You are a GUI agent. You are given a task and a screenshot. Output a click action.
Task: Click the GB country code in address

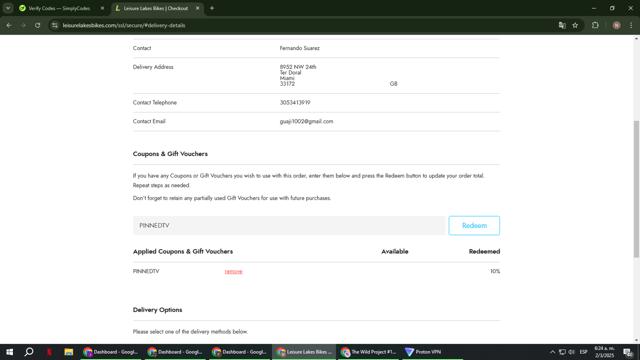pos(393,84)
